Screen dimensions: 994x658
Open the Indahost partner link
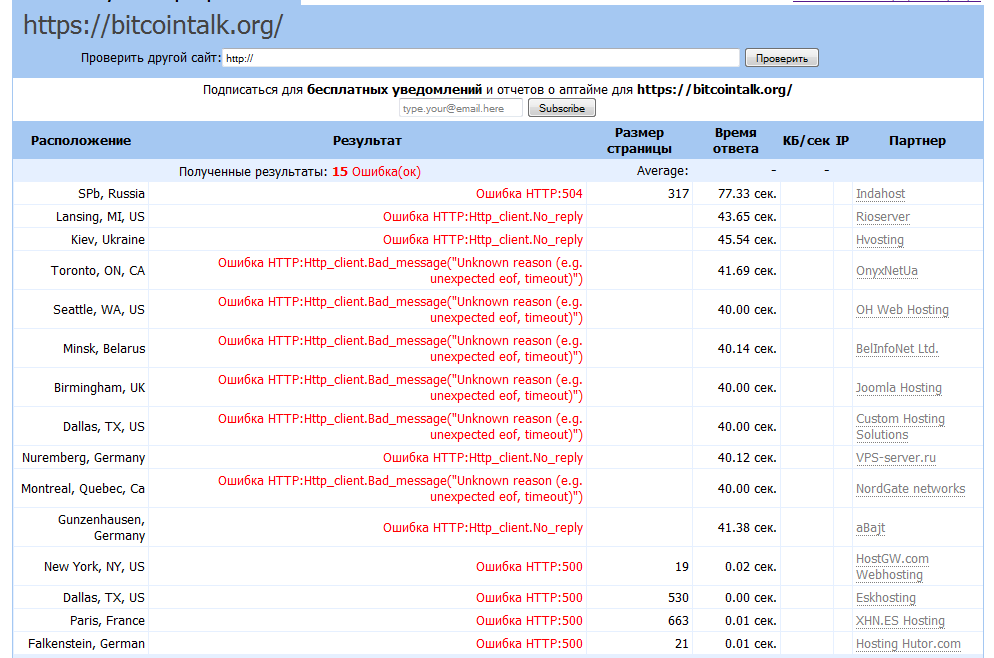pyautogui.click(x=881, y=193)
